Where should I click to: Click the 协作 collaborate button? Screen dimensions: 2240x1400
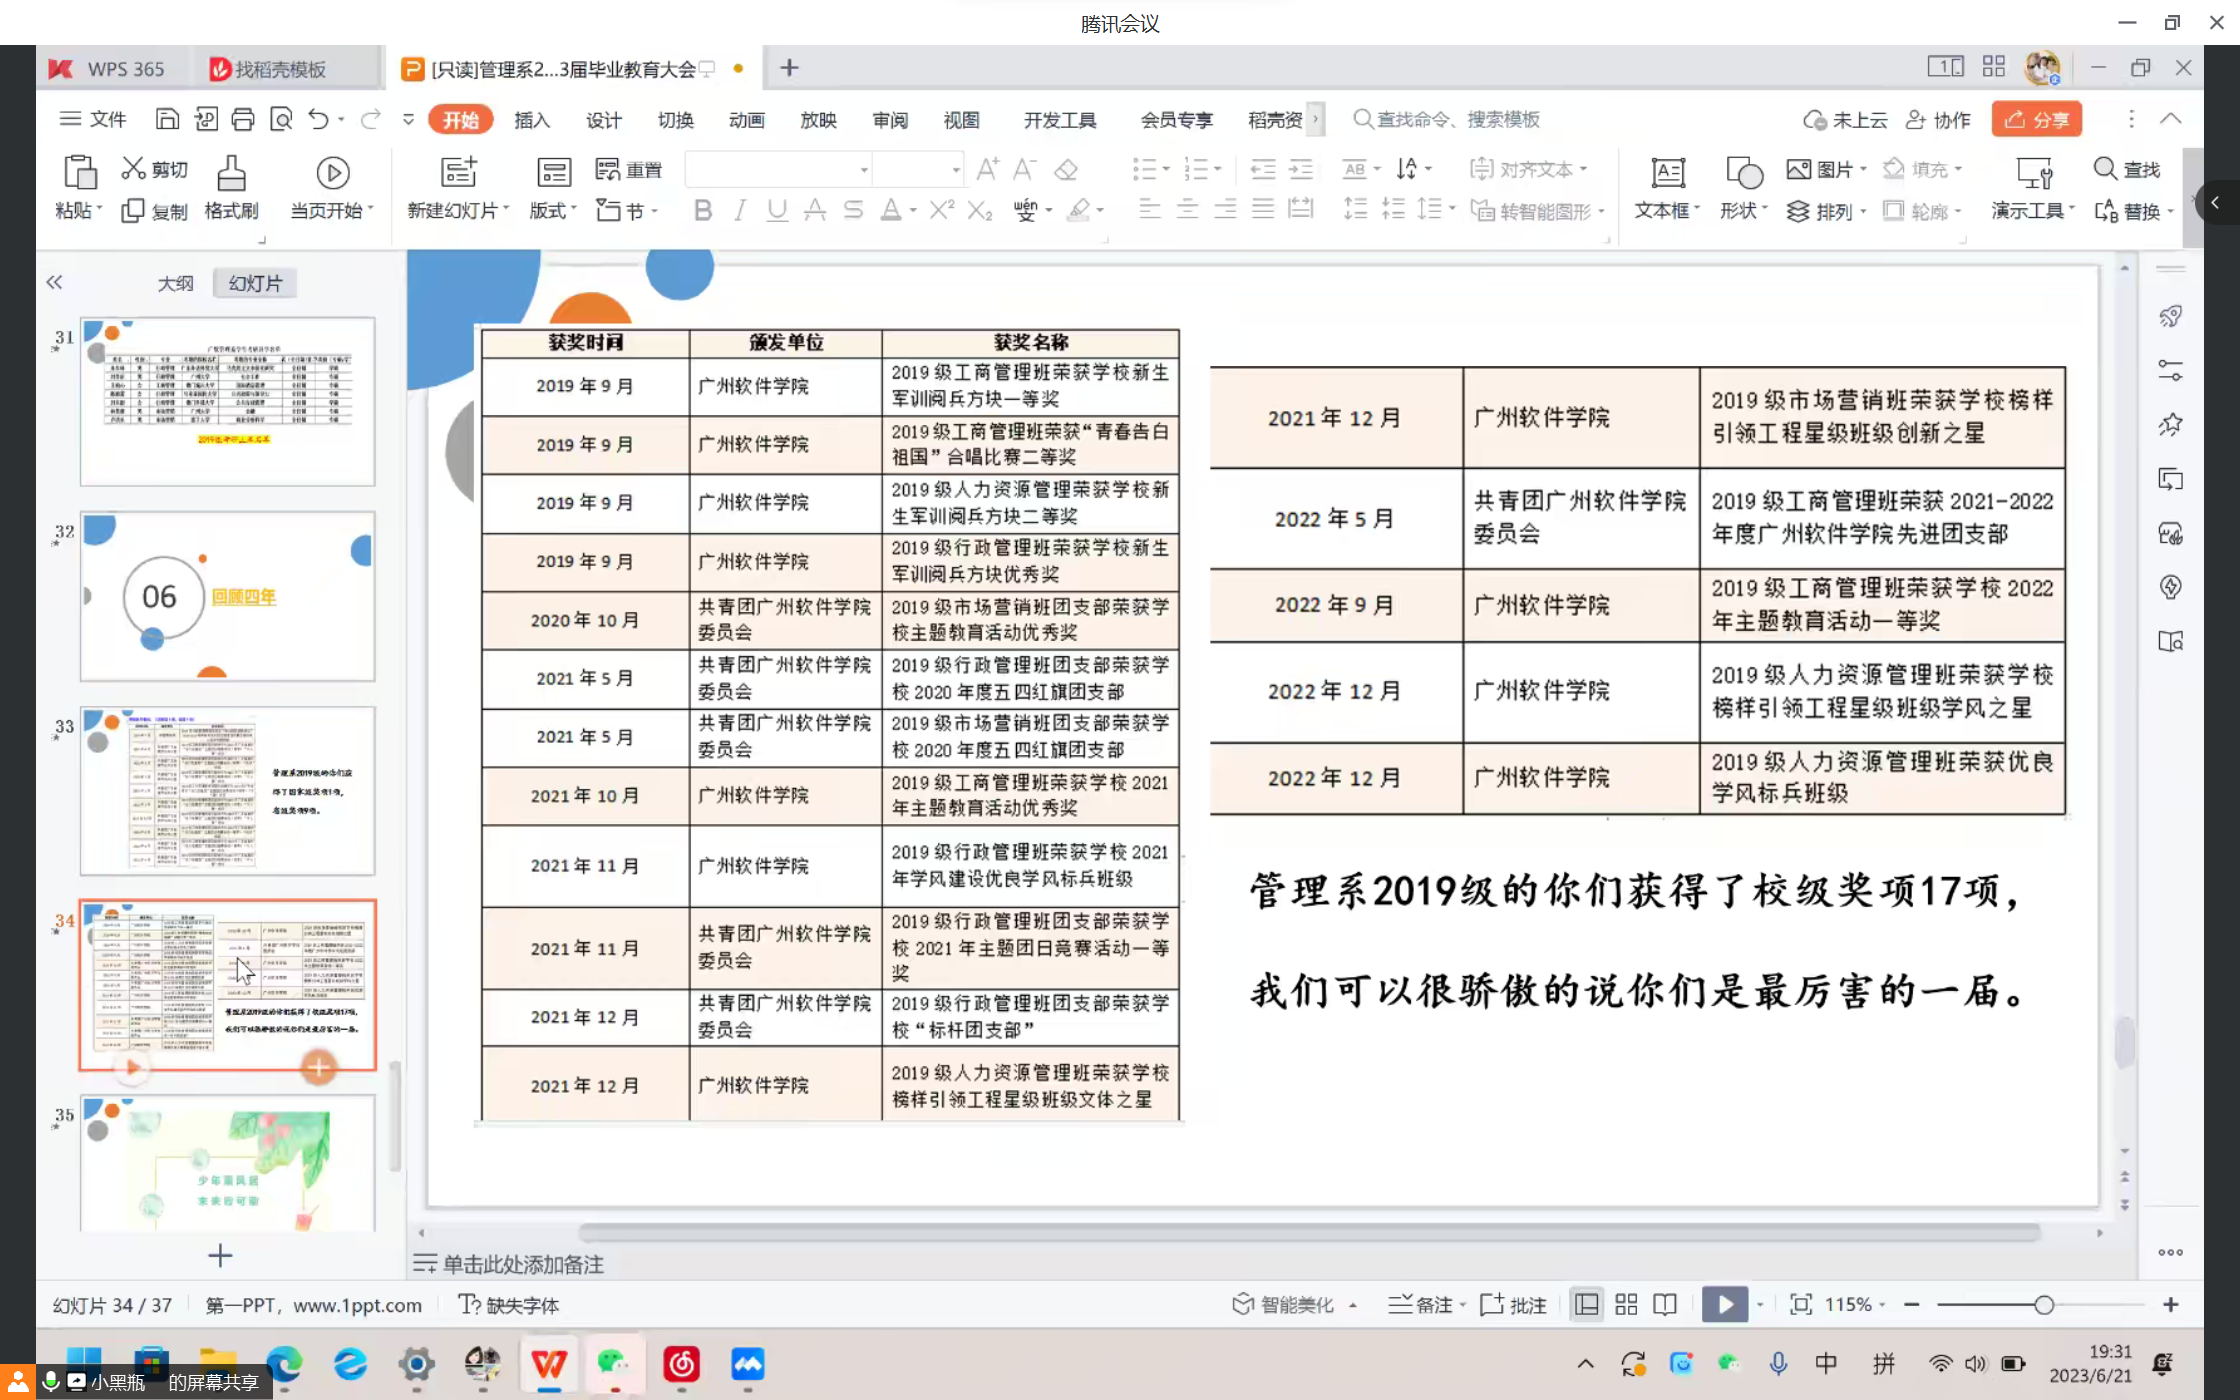pos(1938,120)
